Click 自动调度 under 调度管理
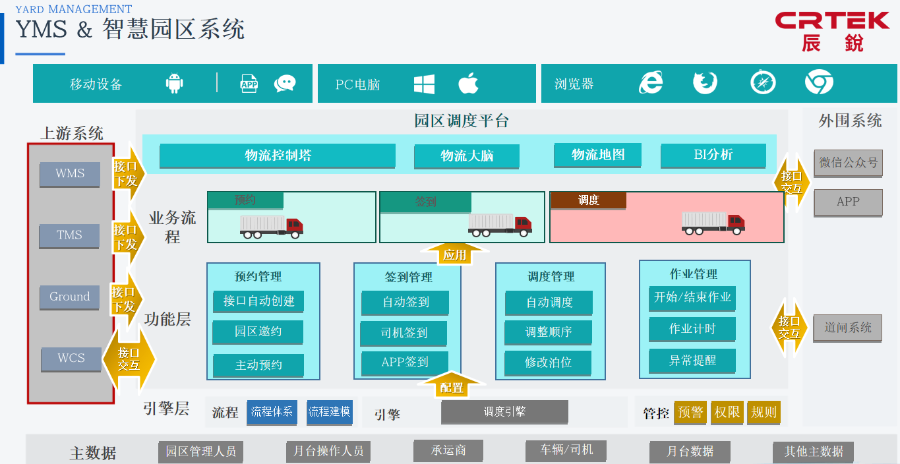Viewport: 900px width, 464px height. pyautogui.click(x=549, y=303)
